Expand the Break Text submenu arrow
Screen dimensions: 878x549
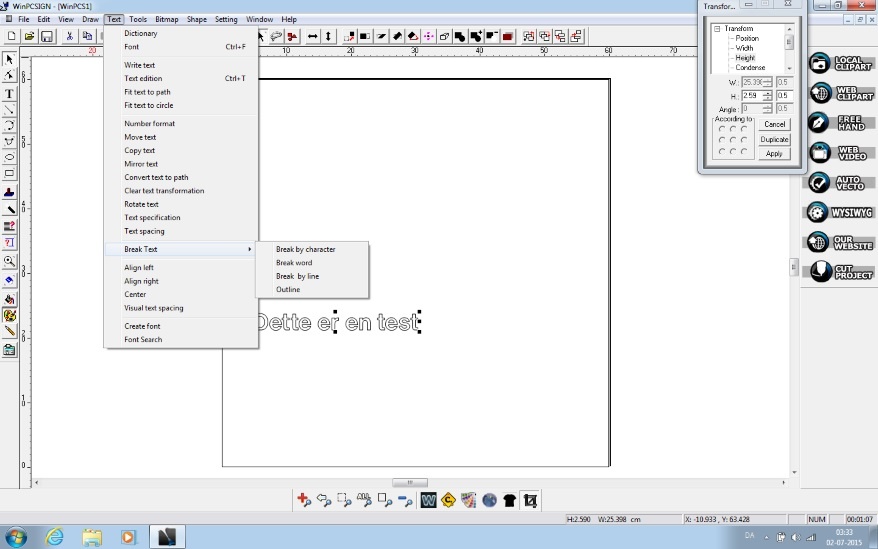click(250, 249)
